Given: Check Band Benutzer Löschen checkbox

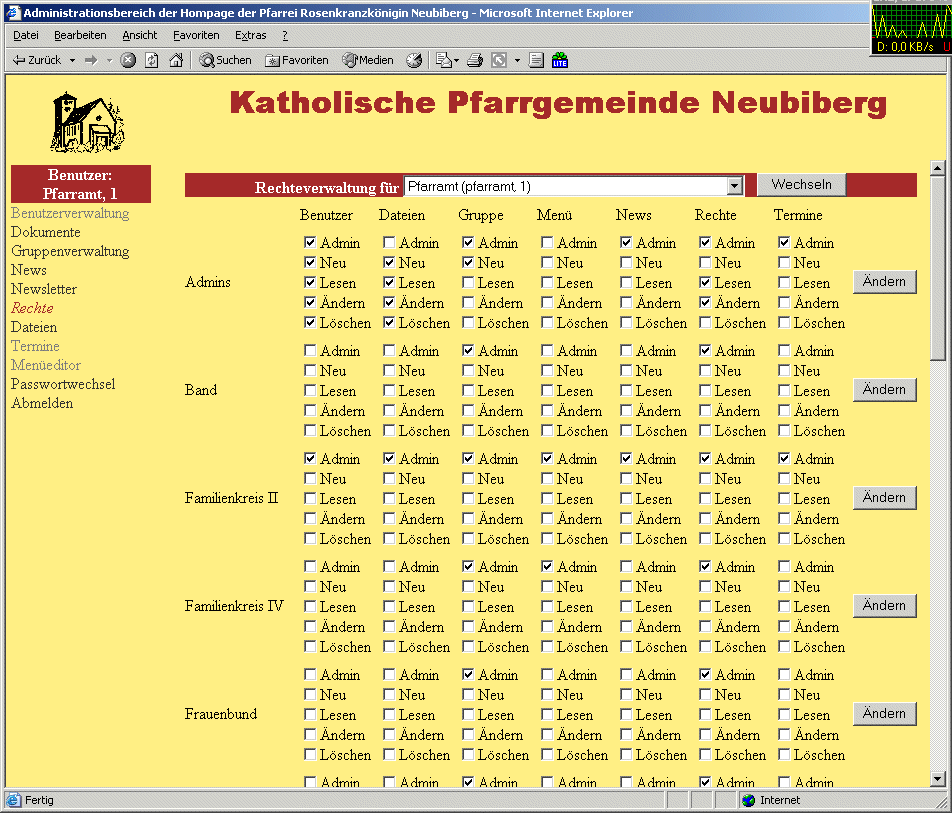Looking at the screenshot, I should click(310, 430).
